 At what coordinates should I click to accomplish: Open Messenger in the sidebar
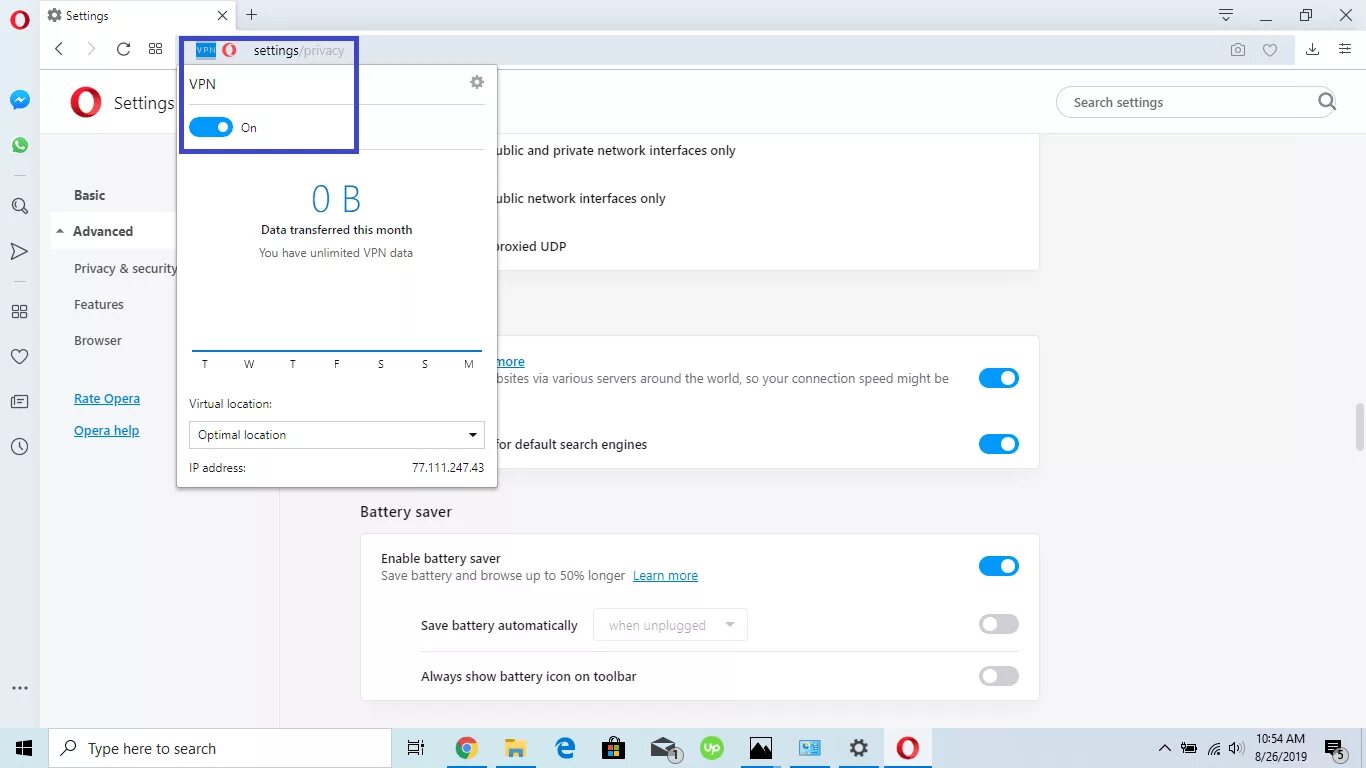(x=20, y=100)
